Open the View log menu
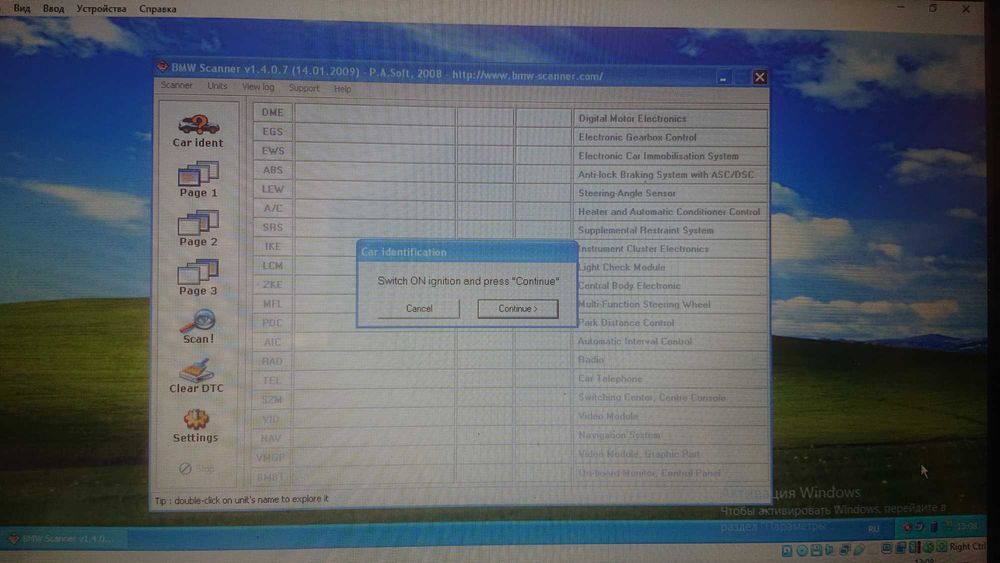The width and height of the screenshot is (1000, 563). (258, 87)
